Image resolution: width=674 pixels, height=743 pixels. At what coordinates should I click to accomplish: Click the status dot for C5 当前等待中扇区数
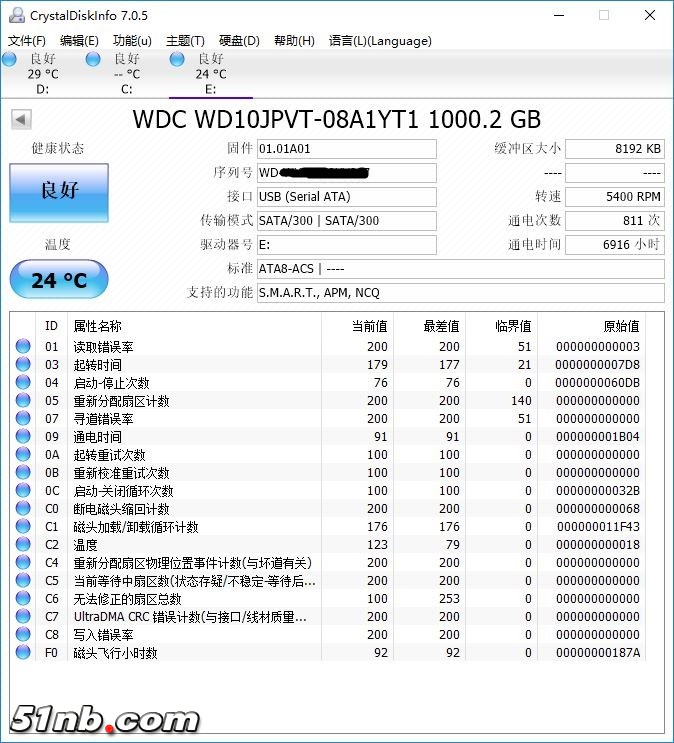click(23, 580)
